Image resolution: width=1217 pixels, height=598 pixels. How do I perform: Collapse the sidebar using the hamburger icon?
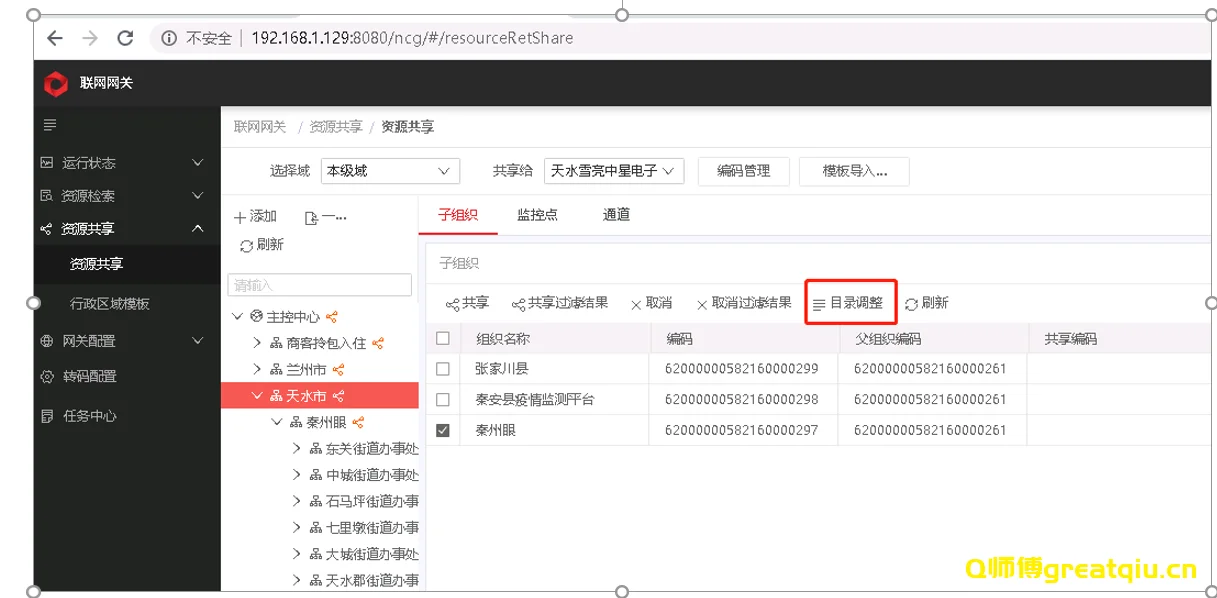(48, 125)
